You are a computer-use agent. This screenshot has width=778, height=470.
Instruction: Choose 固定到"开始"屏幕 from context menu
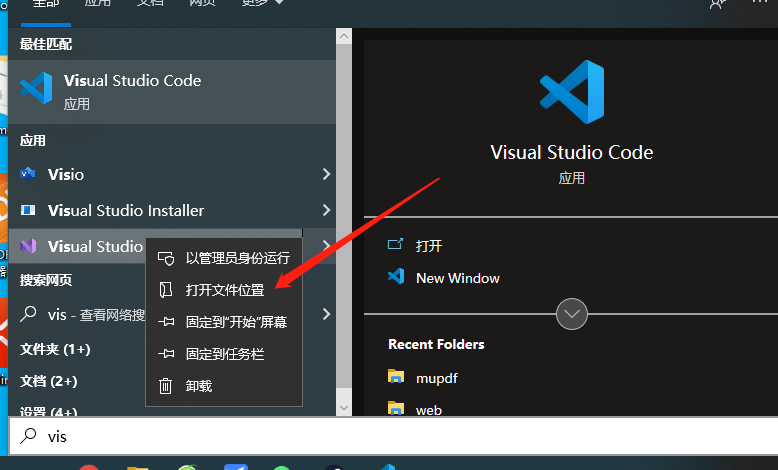[224, 322]
